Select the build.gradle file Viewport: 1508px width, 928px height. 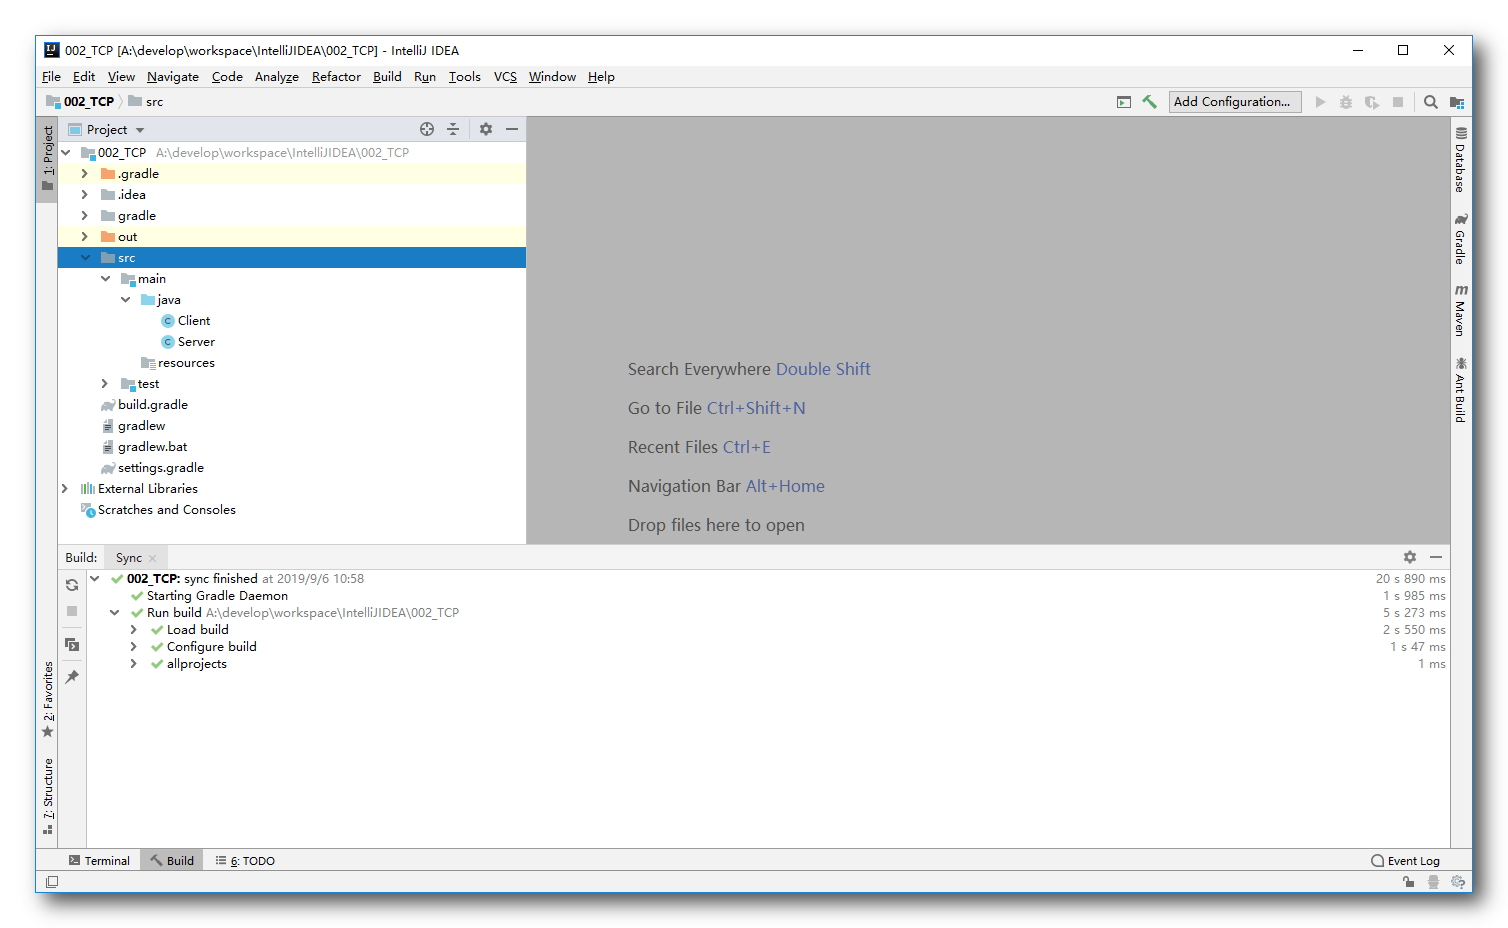144,405
